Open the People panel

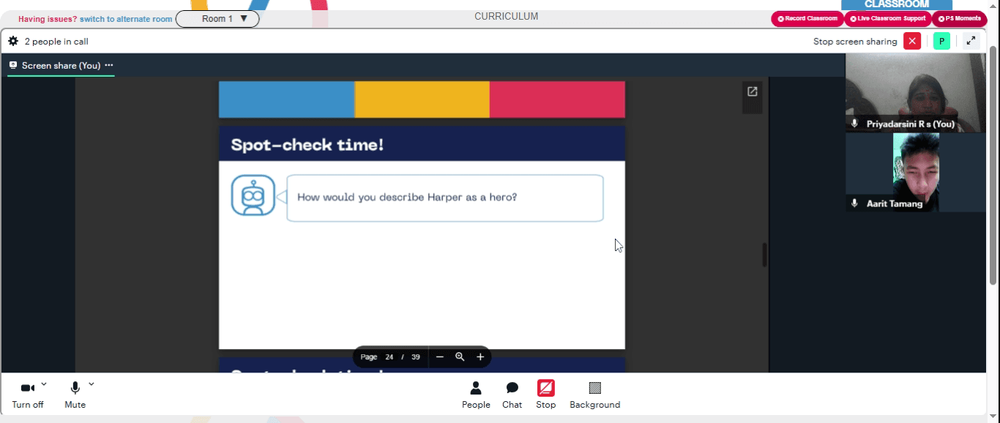(x=476, y=395)
